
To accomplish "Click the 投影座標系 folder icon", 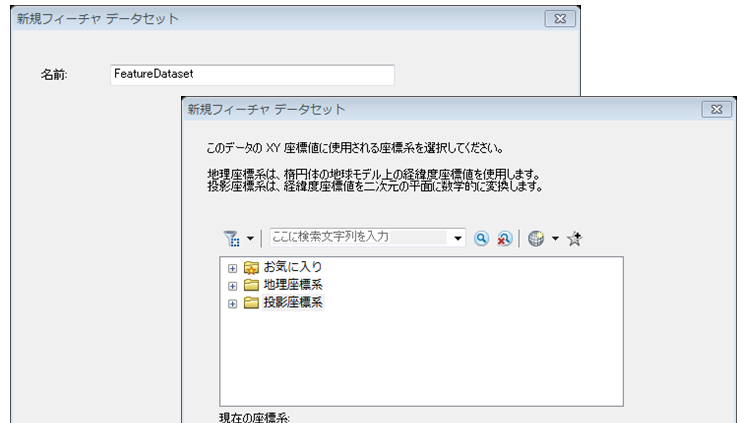I will coord(251,303).
